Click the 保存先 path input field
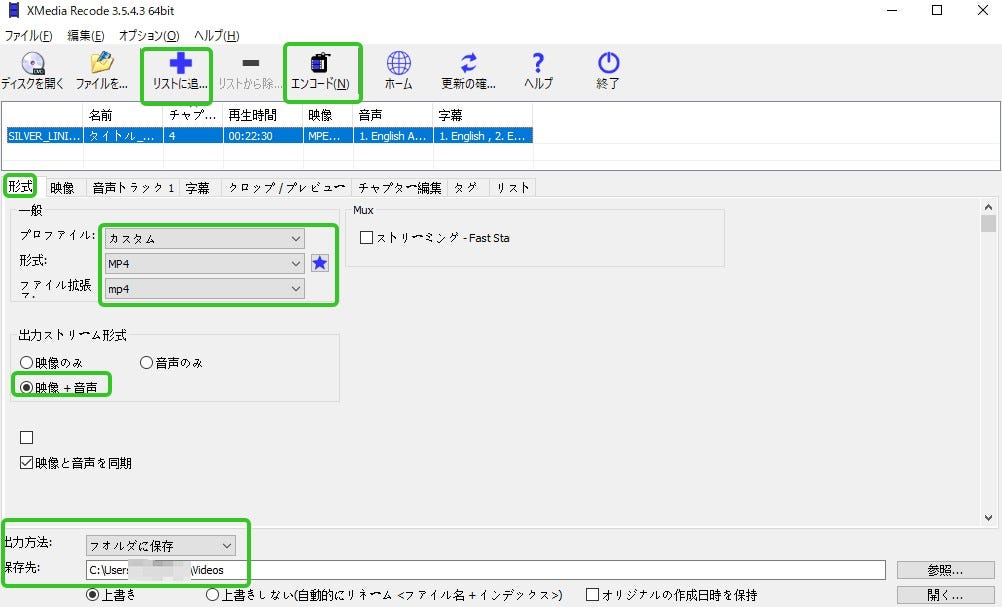Screen dimensions: 1002x607 pyautogui.click(x=486, y=570)
